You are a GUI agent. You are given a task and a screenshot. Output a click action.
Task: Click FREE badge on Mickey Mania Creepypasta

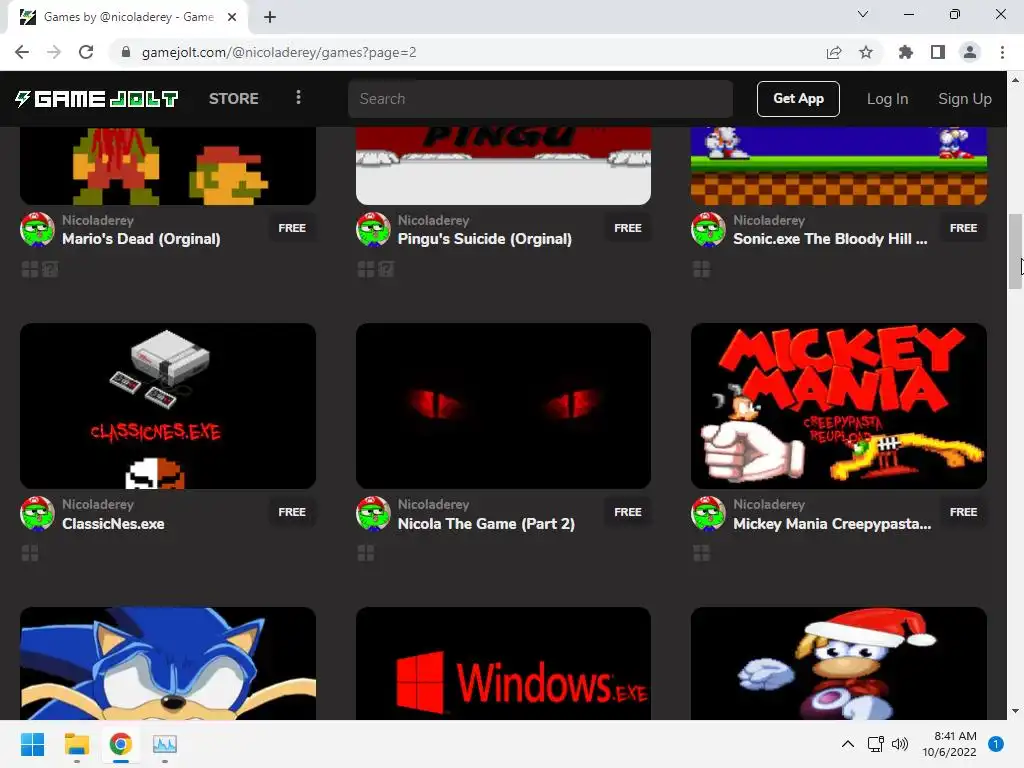963,512
